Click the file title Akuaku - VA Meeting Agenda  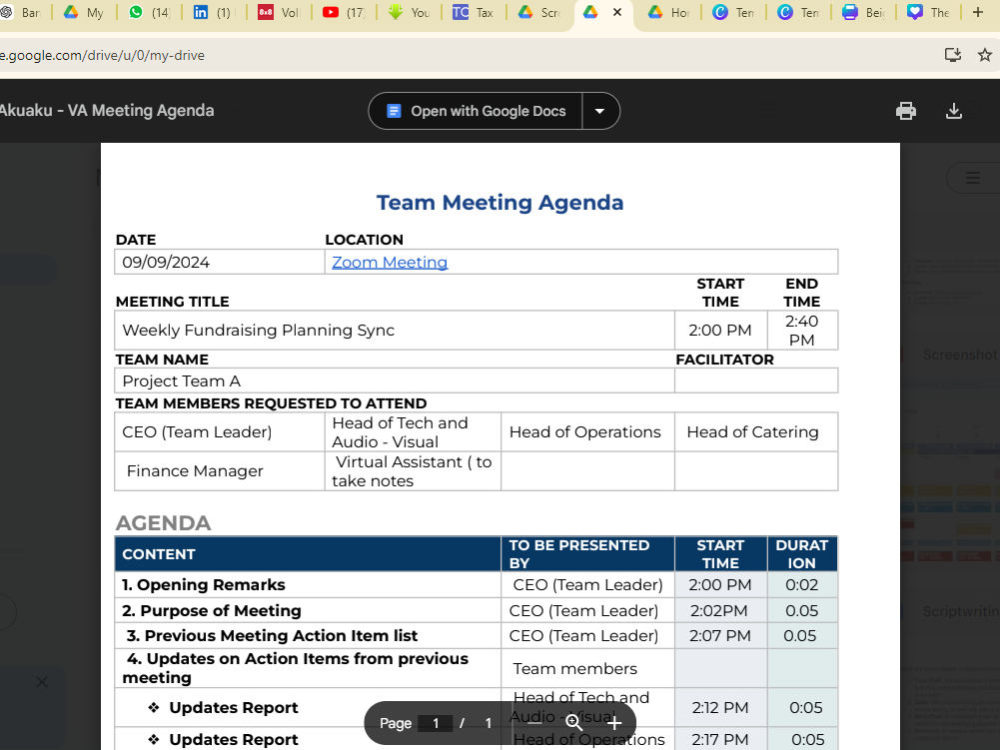click(107, 110)
